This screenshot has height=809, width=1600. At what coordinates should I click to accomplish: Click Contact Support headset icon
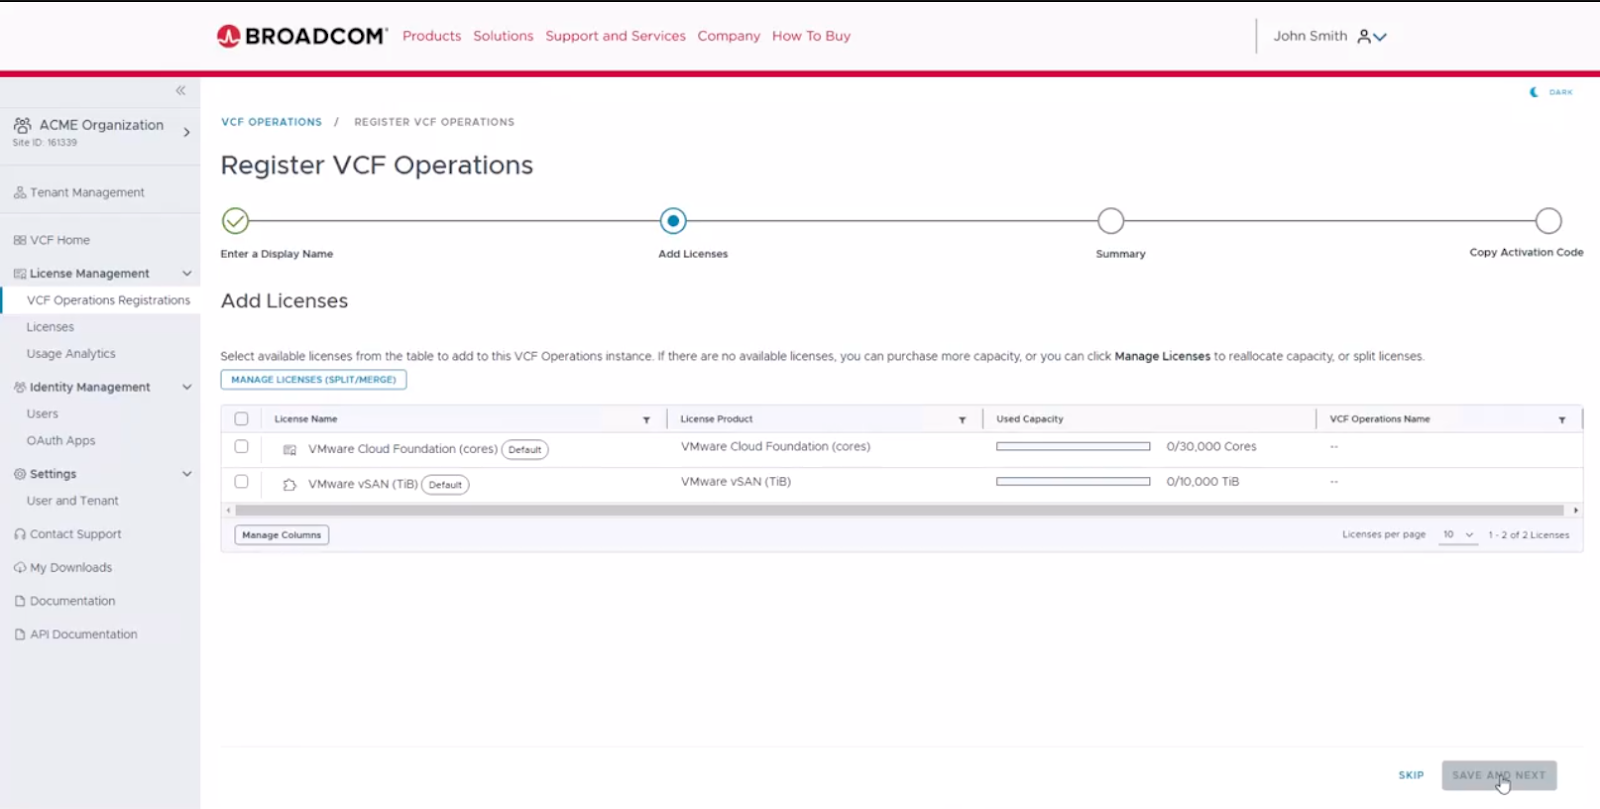[x=20, y=534]
